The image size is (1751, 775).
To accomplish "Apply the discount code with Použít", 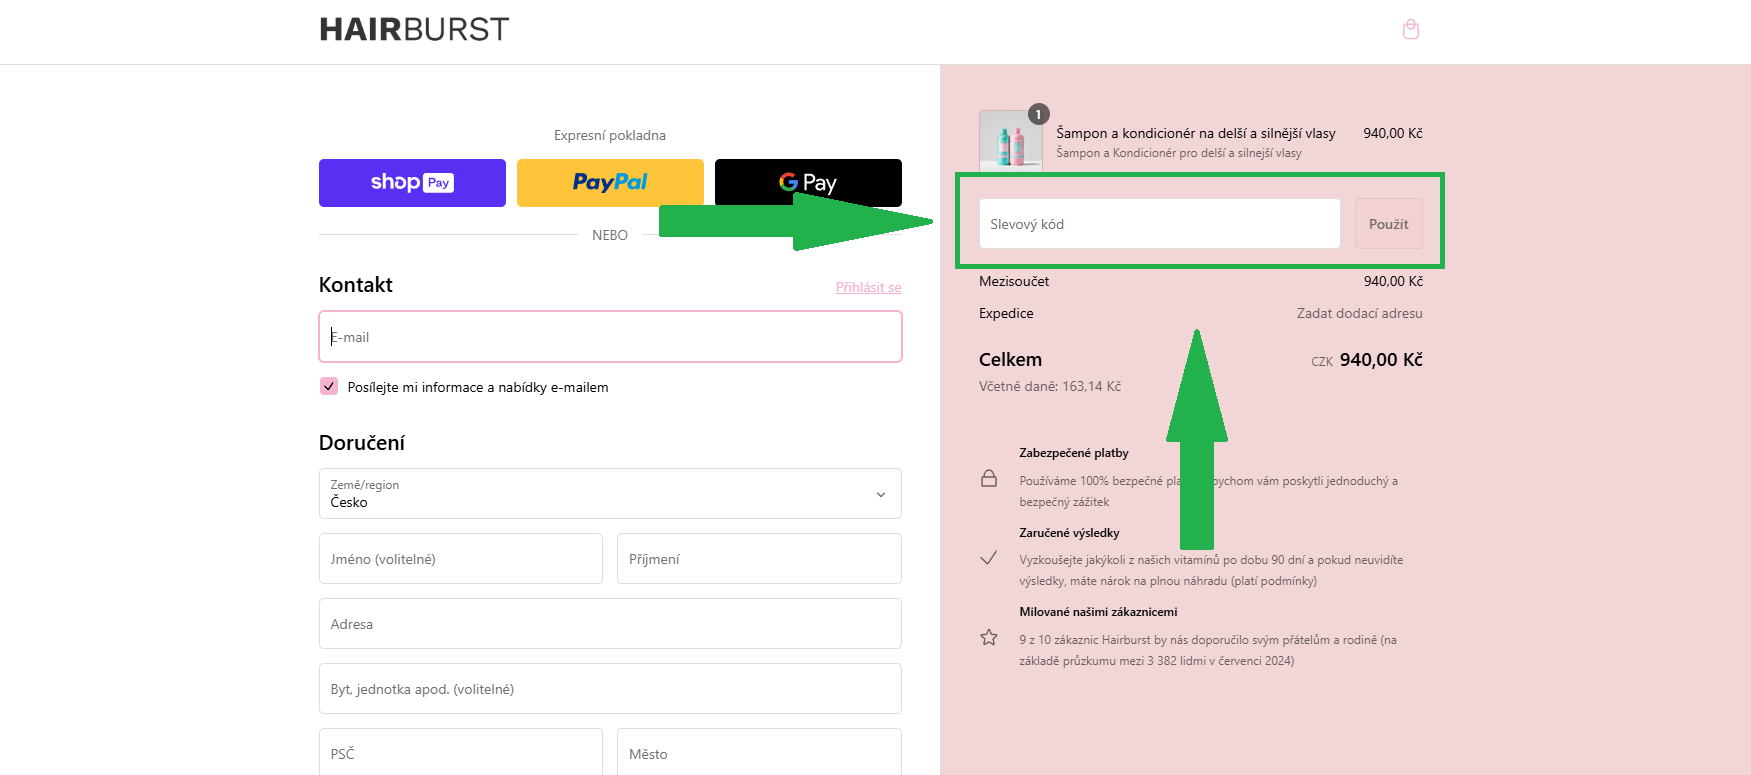I will click(x=1389, y=224).
